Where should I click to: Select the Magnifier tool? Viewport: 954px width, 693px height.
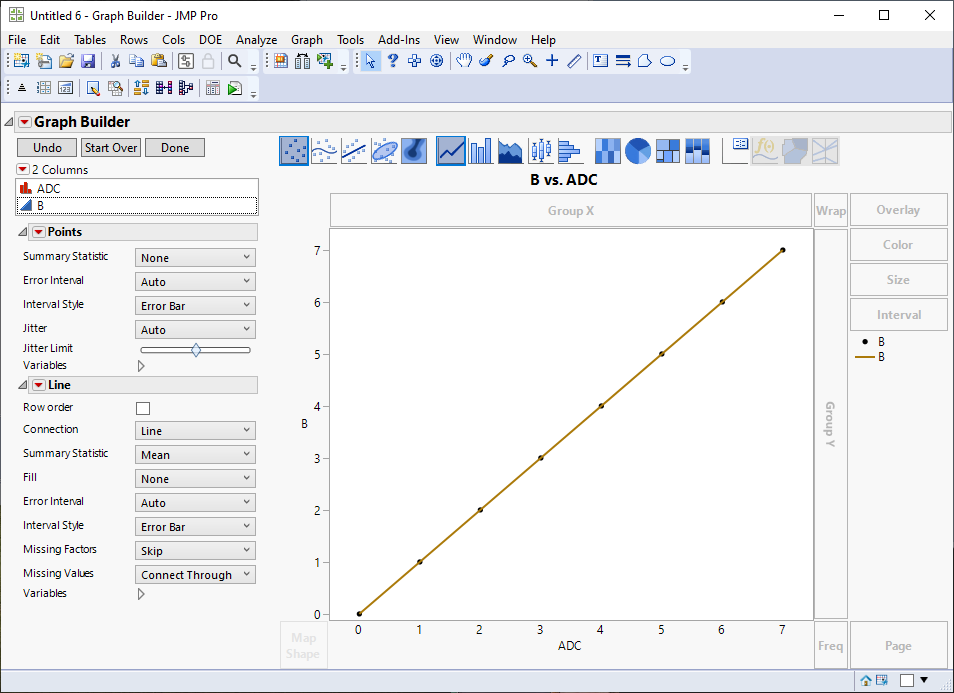(529, 61)
